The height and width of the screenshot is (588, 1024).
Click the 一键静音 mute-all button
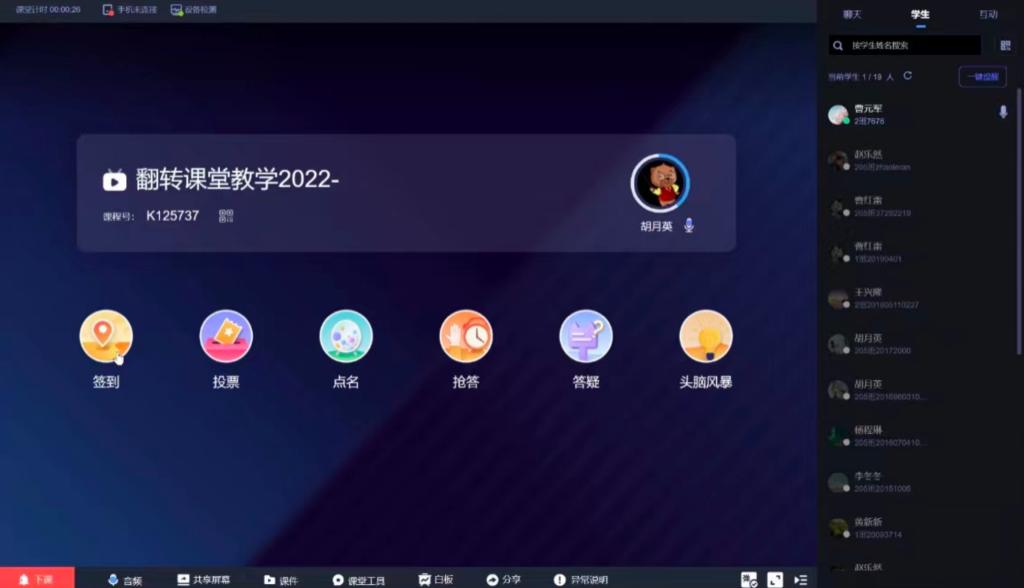(x=982, y=77)
